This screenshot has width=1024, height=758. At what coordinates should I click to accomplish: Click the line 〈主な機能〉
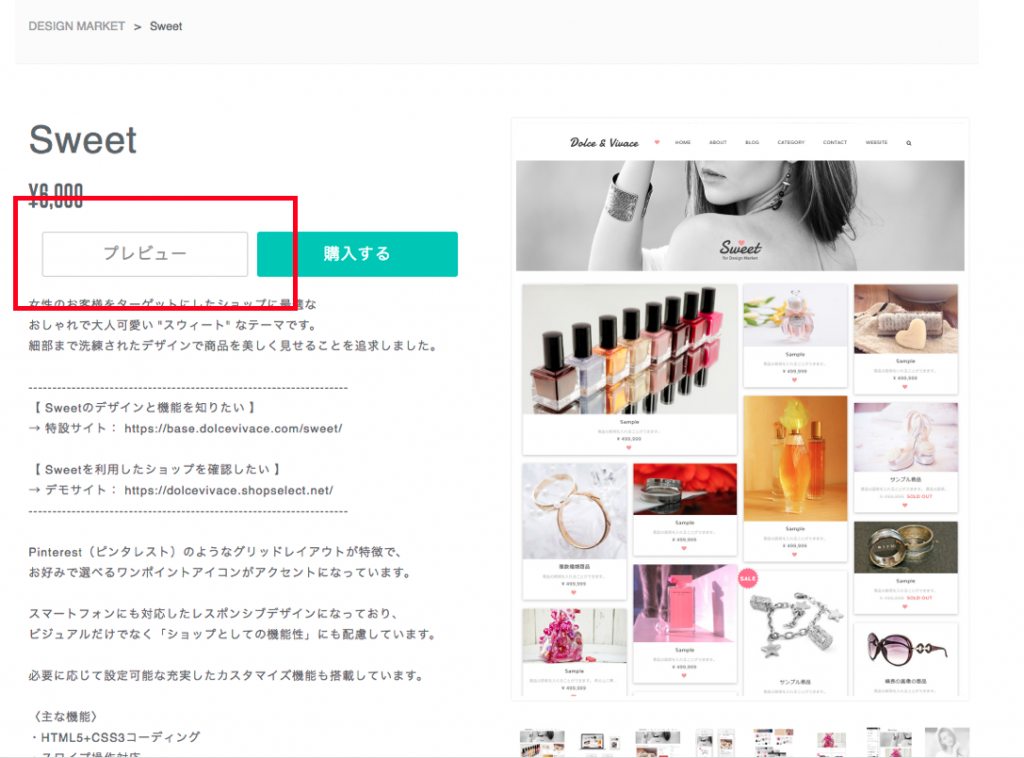65,717
